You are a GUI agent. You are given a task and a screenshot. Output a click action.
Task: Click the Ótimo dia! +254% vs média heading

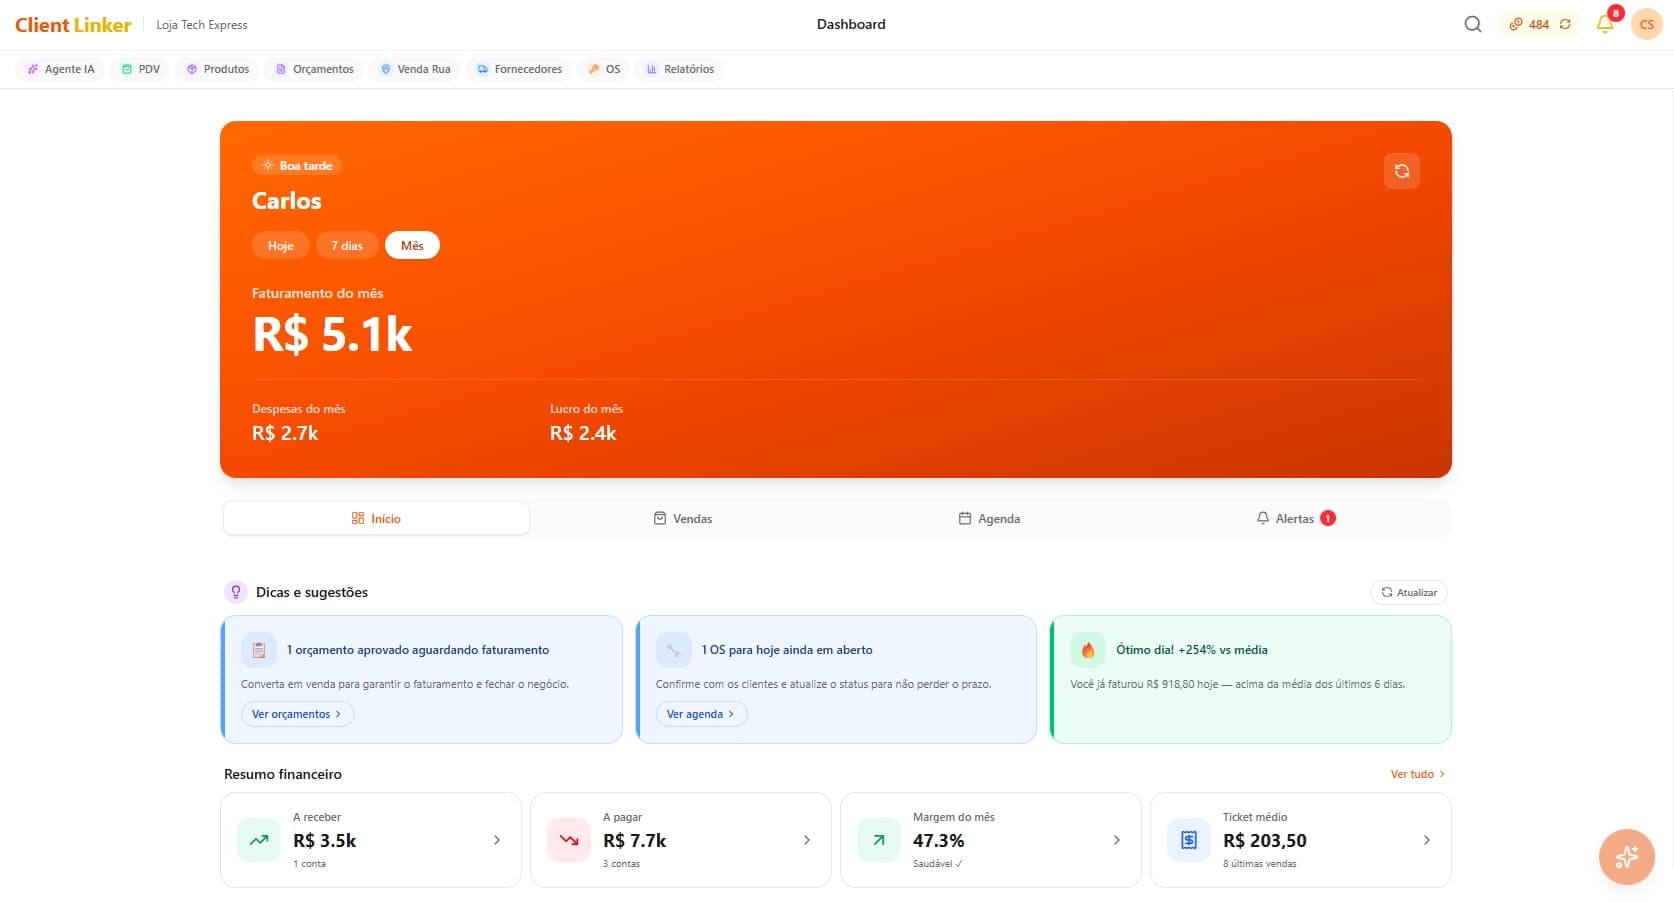(1192, 650)
